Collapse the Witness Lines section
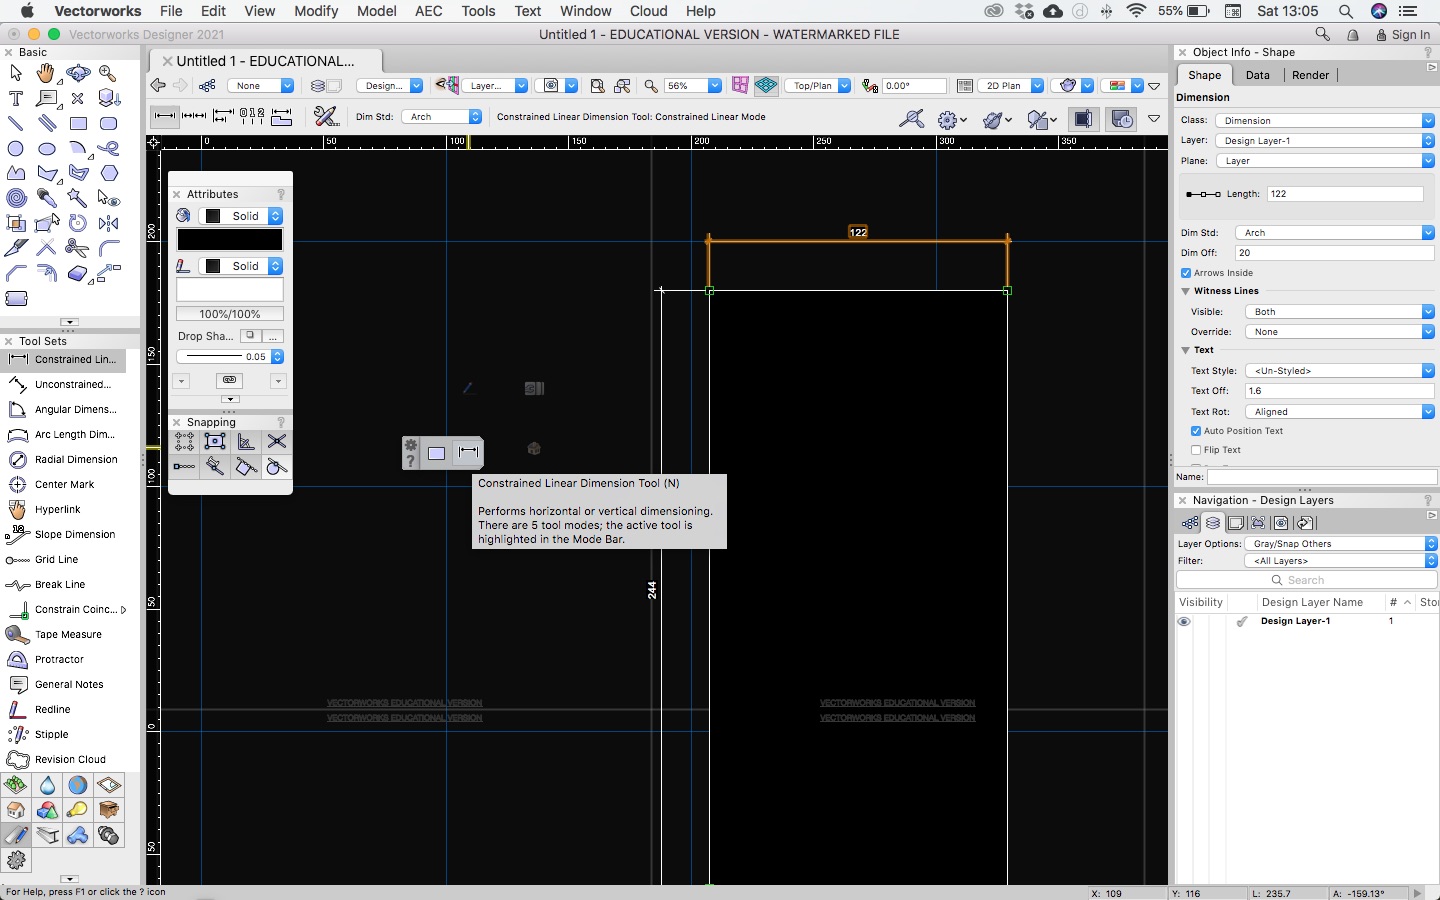1440x900 pixels. [x=1186, y=291]
